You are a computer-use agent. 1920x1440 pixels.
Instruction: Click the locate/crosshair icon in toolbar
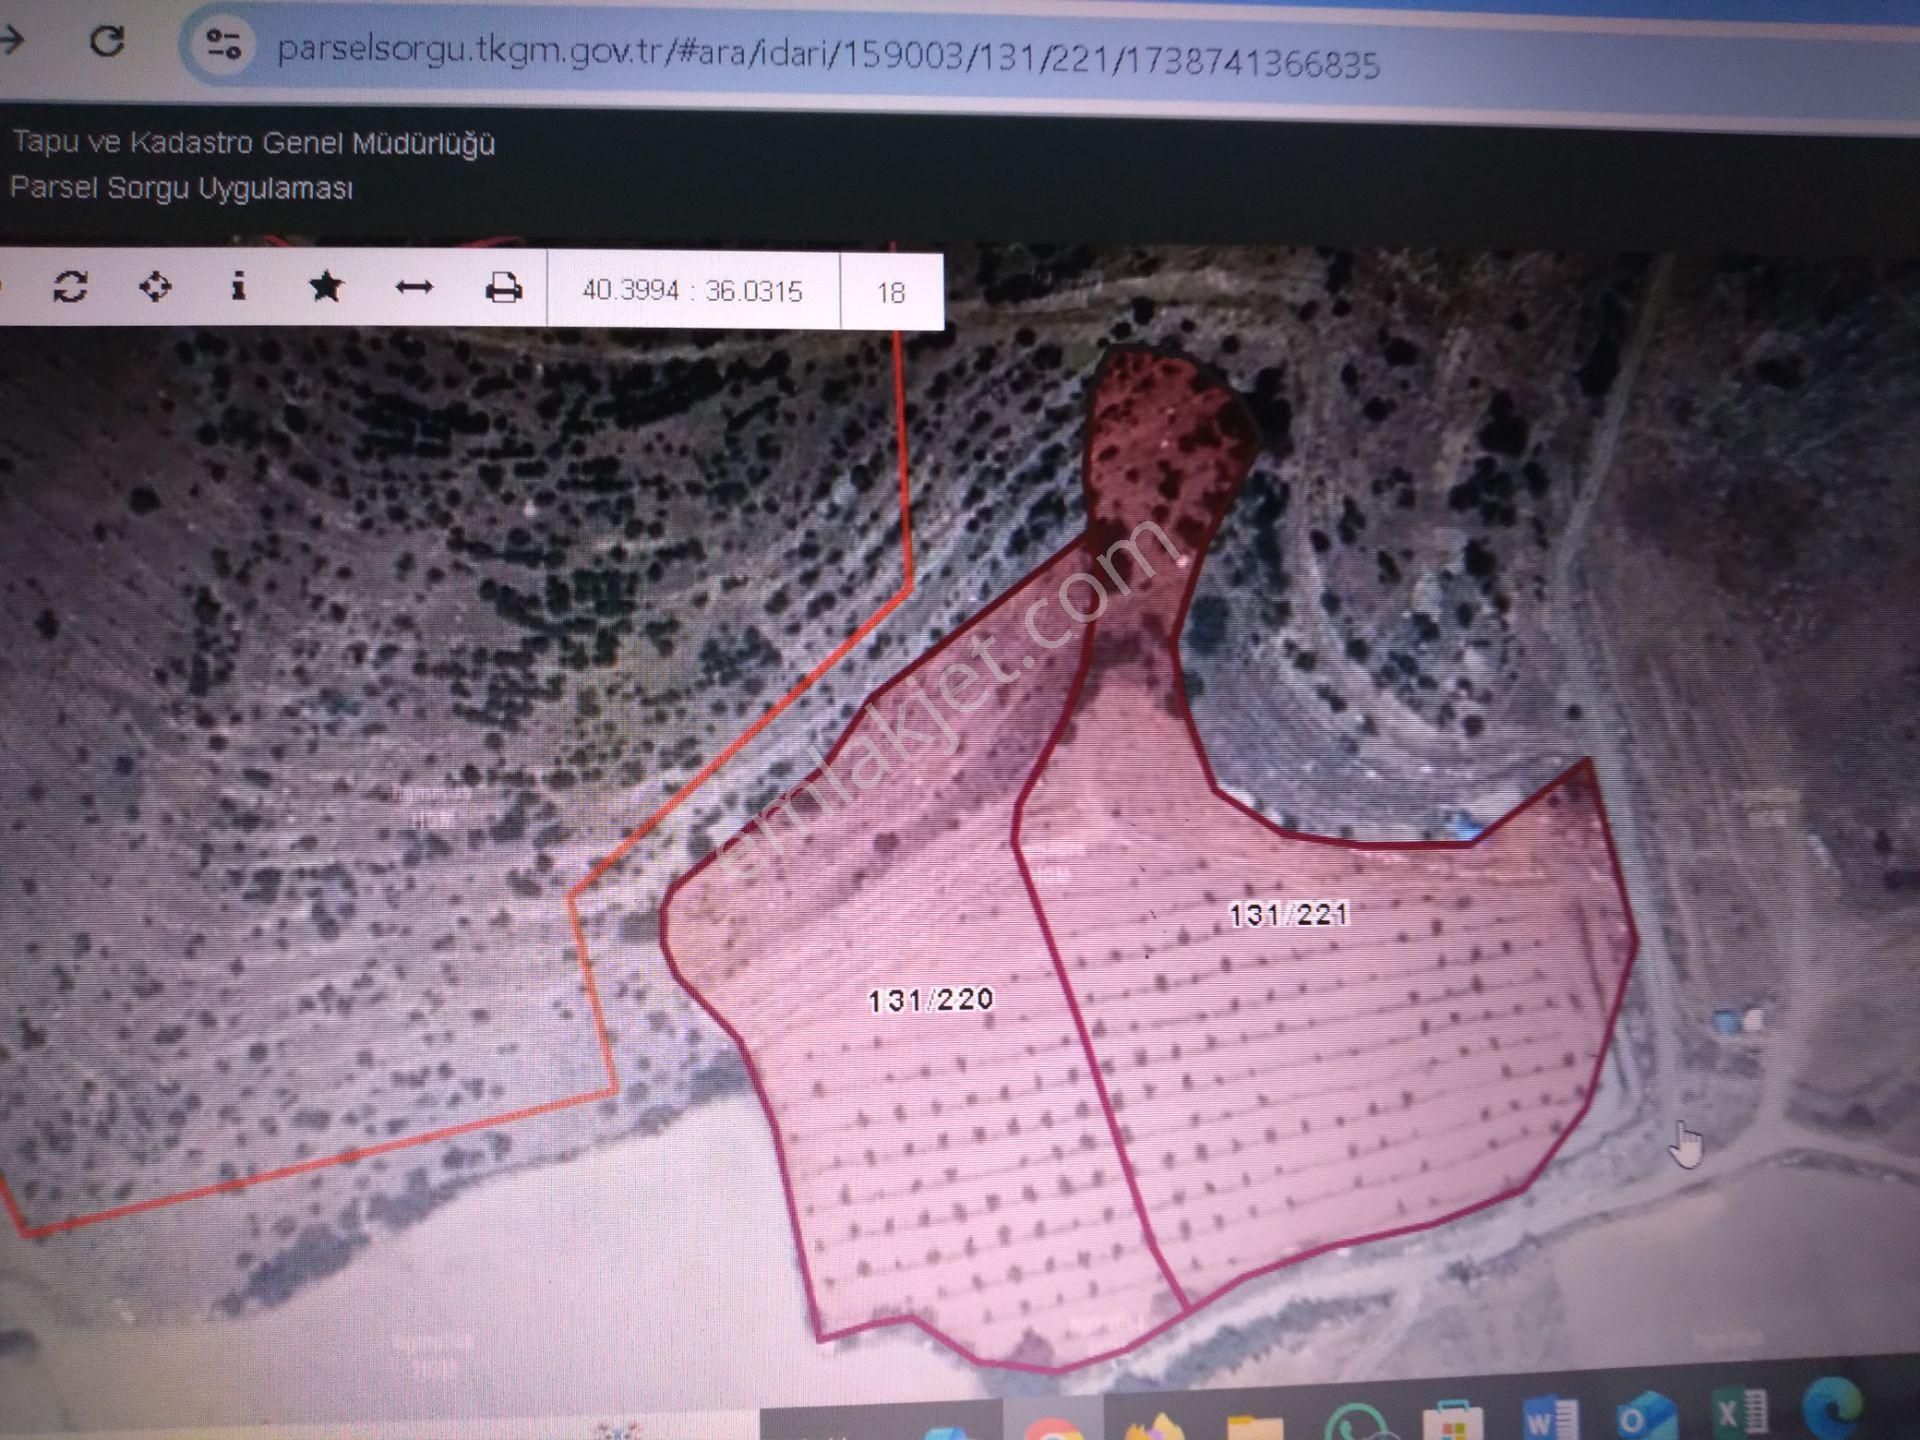pos(155,287)
